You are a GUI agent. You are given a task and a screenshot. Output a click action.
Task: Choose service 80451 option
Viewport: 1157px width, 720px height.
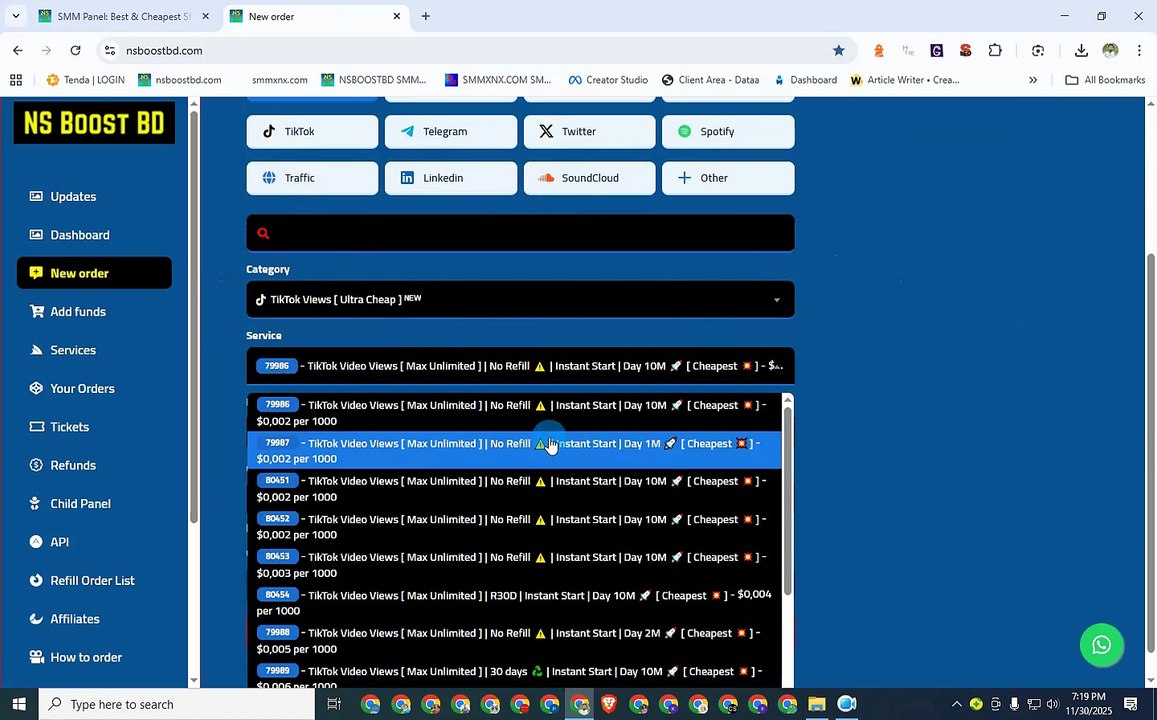[514, 488]
